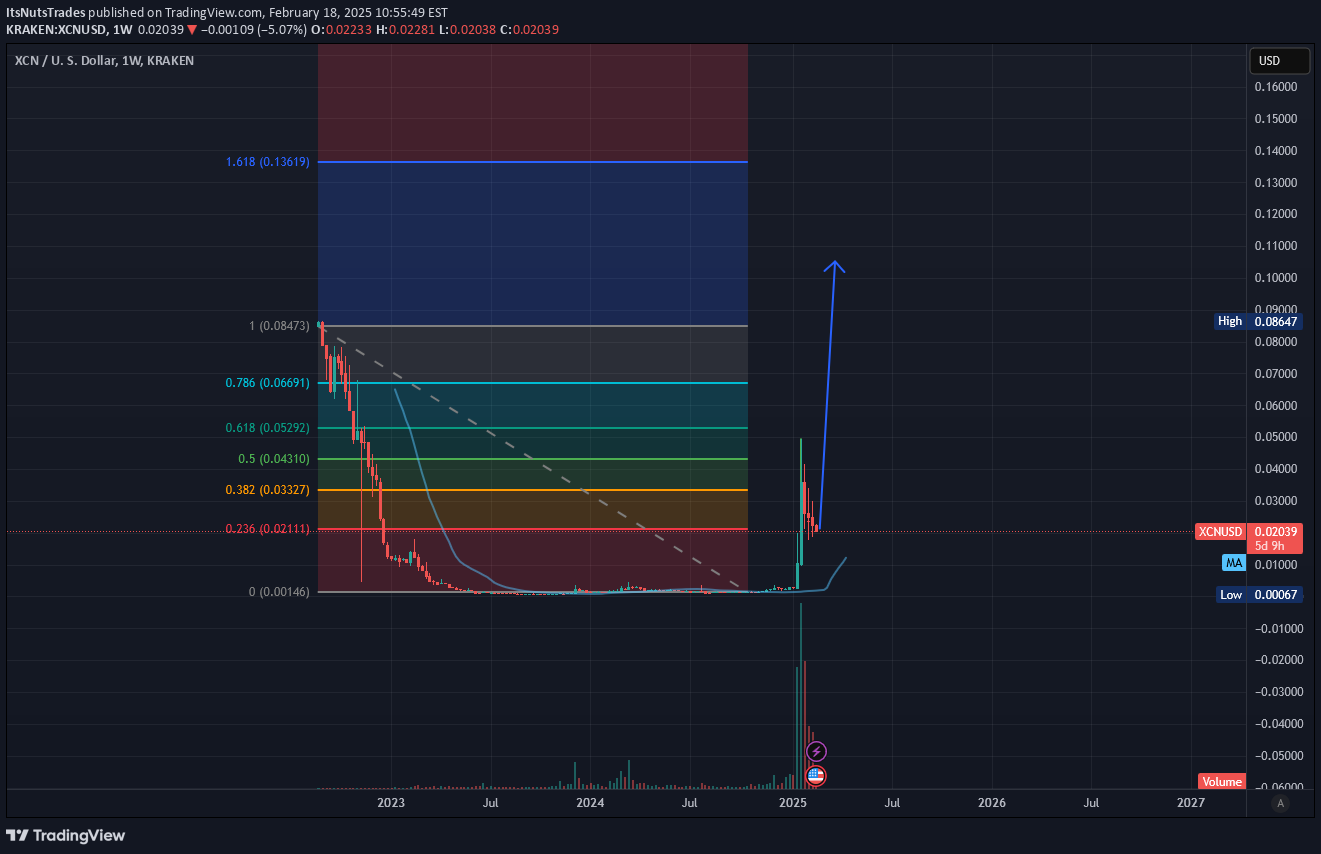
Task: Select the 0.786 (0.06691) Fibonacci label
Action: click(x=268, y=383)
